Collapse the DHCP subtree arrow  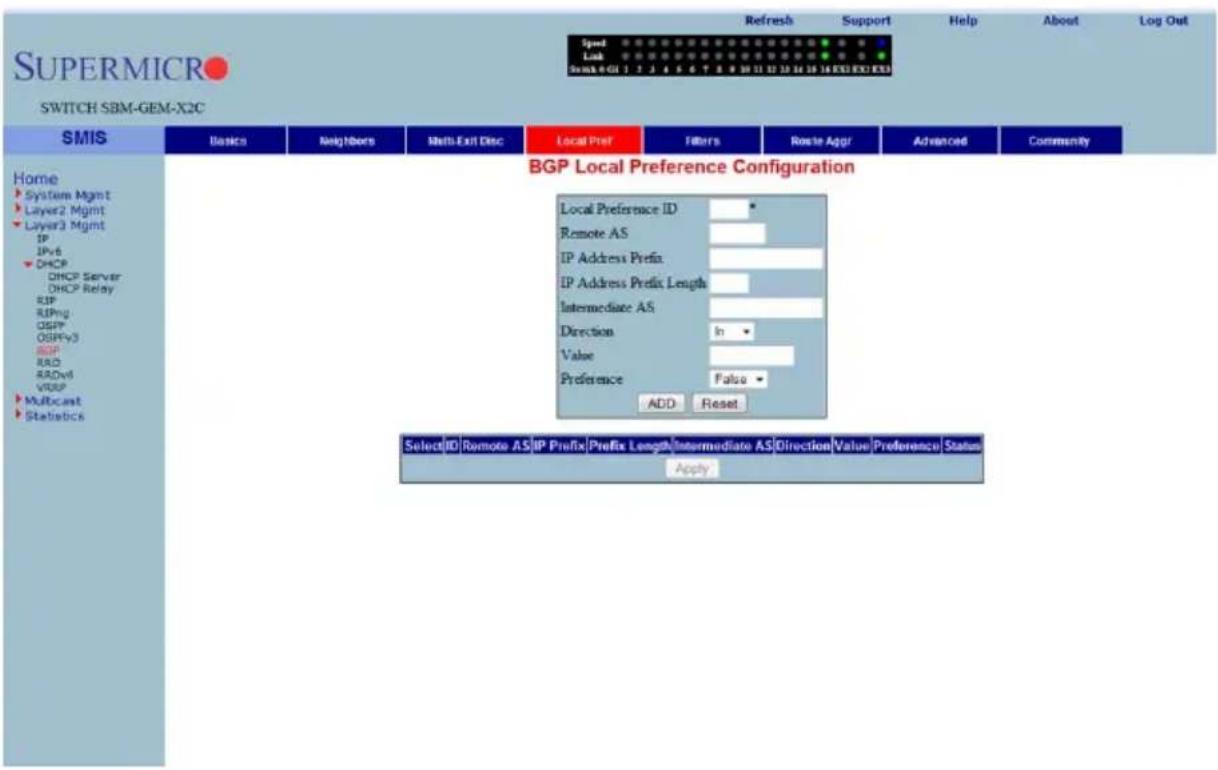pos(29,265)
